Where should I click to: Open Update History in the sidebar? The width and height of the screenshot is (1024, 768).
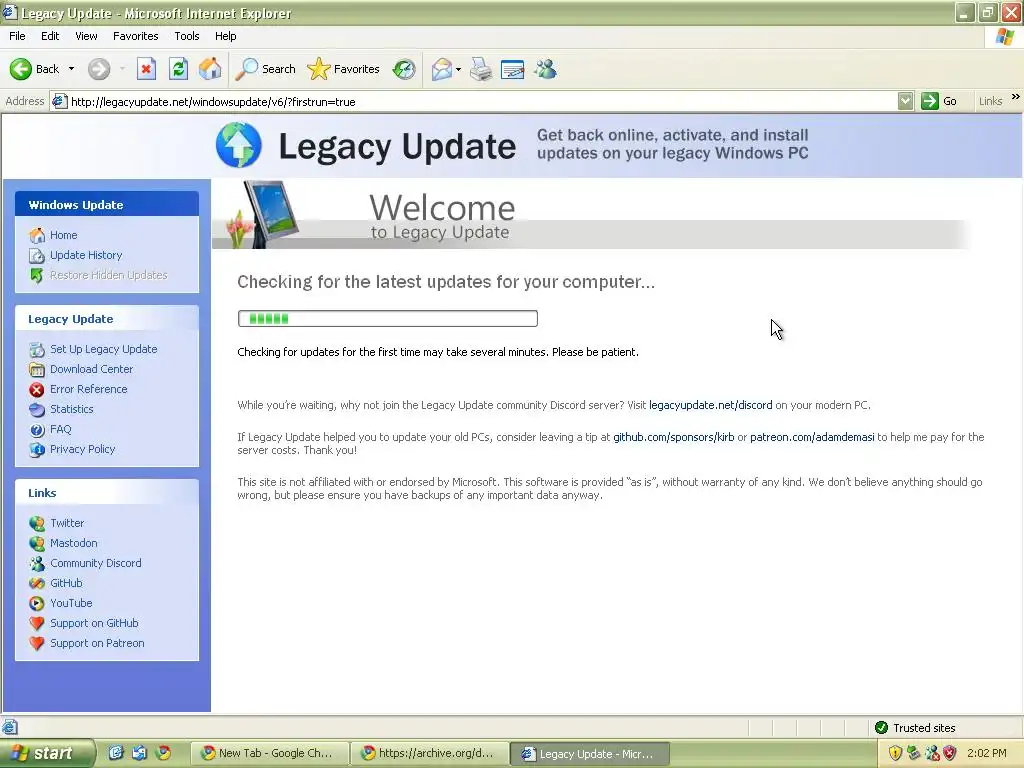click(86, 255)
